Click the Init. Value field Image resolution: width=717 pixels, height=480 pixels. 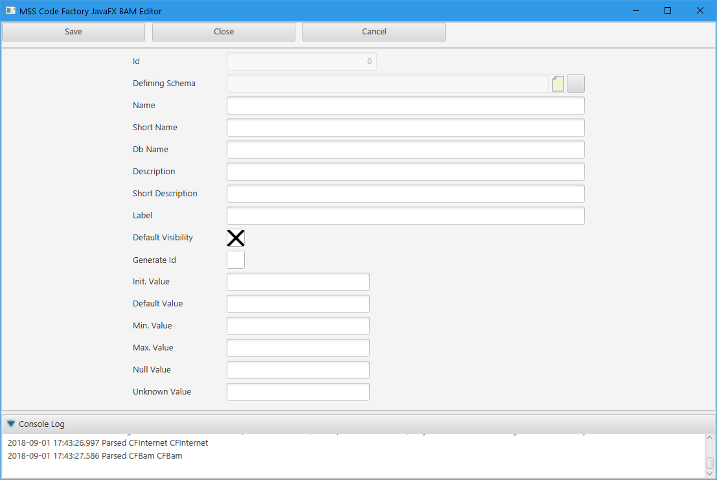(x=298, y=282)
